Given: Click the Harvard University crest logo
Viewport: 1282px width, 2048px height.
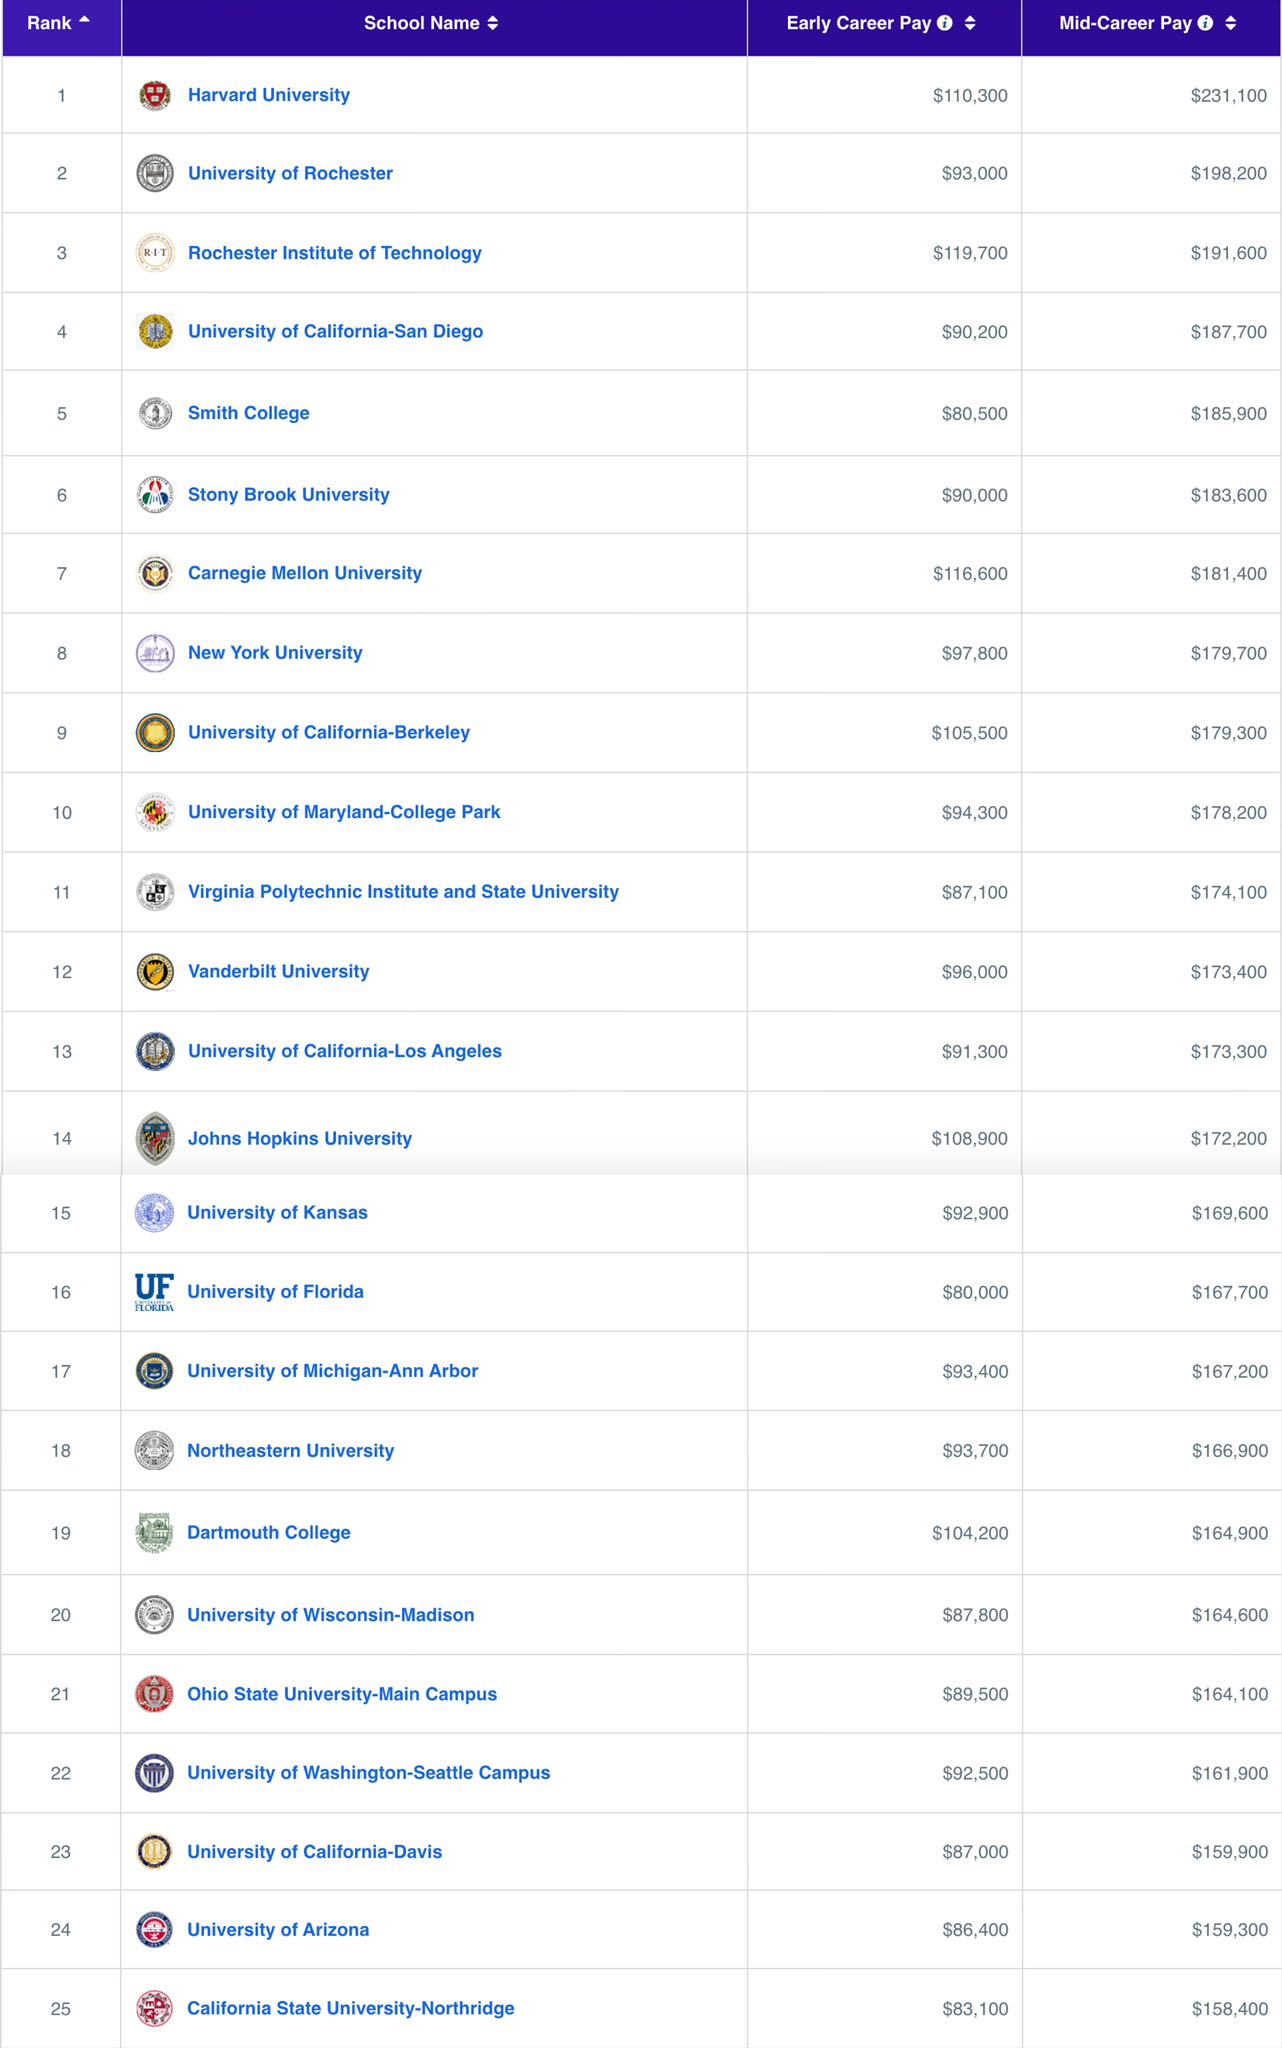Looking at the screenshot, I should click(155, 95).
